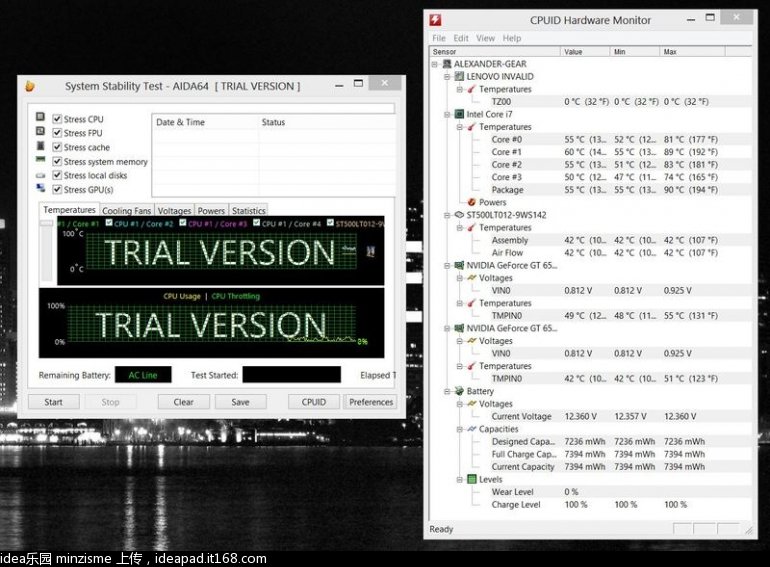This screenshot has width=770, height=567.
Task: Switch to the Voltages tab in AIDA64
Action: tap(174, 210)
